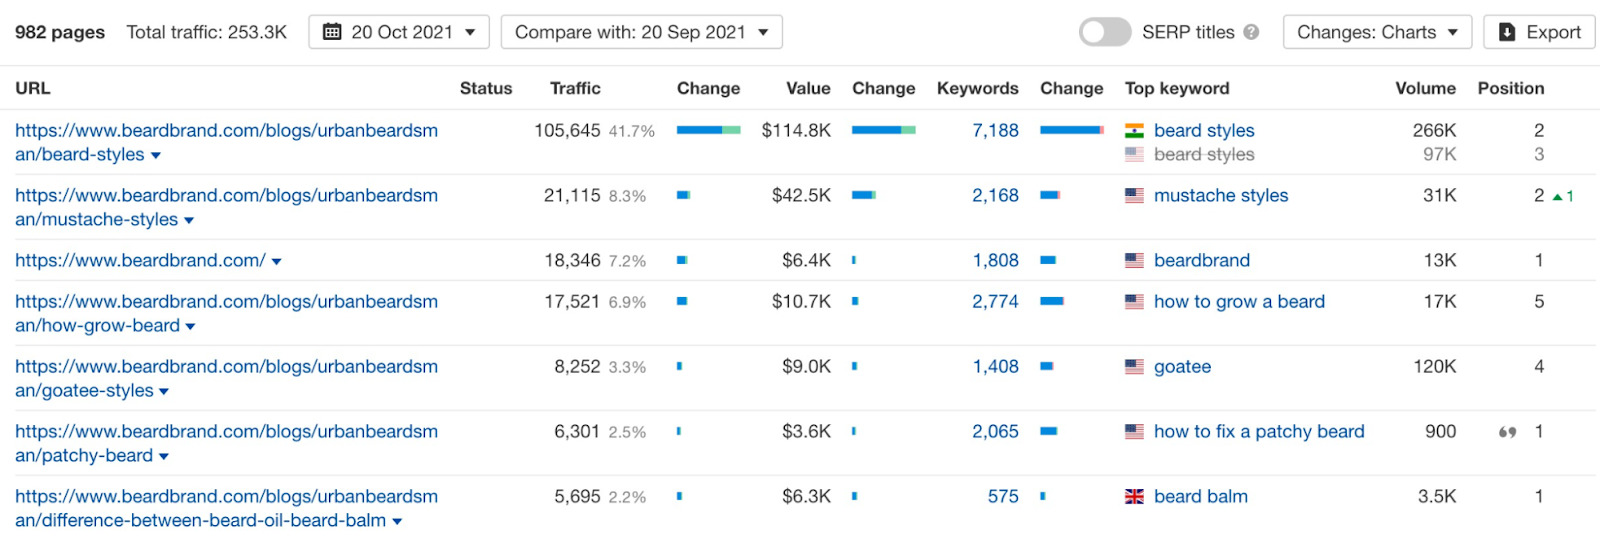This screenshot has width=1600, height=537.
Task: Open the 20 Oct 2021 date dropdown
Action: 399,32
